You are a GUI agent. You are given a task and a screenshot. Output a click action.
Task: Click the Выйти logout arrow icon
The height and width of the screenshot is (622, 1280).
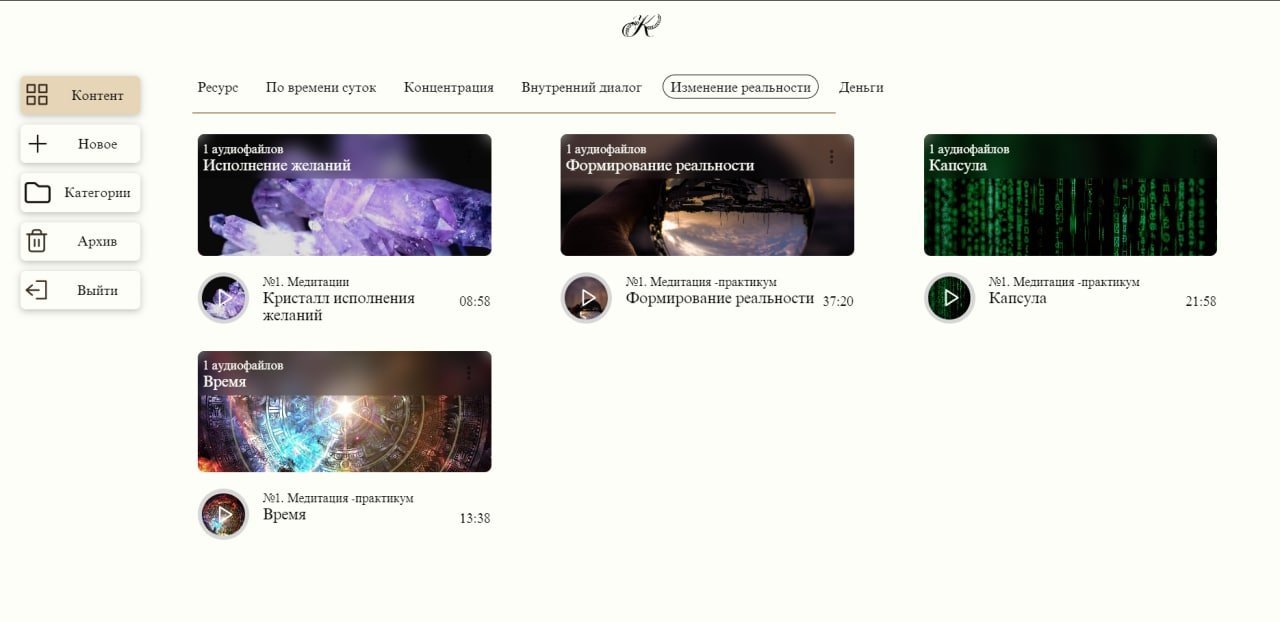pyautogui.click(x=36, y=290)
